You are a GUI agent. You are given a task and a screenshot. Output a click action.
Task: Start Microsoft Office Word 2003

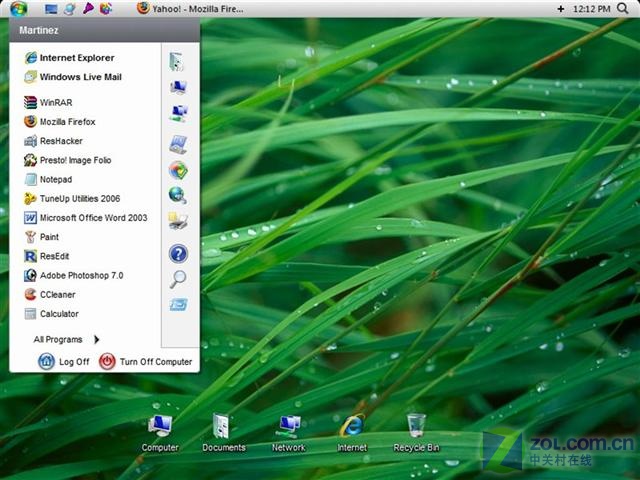(x=85, y=218)
